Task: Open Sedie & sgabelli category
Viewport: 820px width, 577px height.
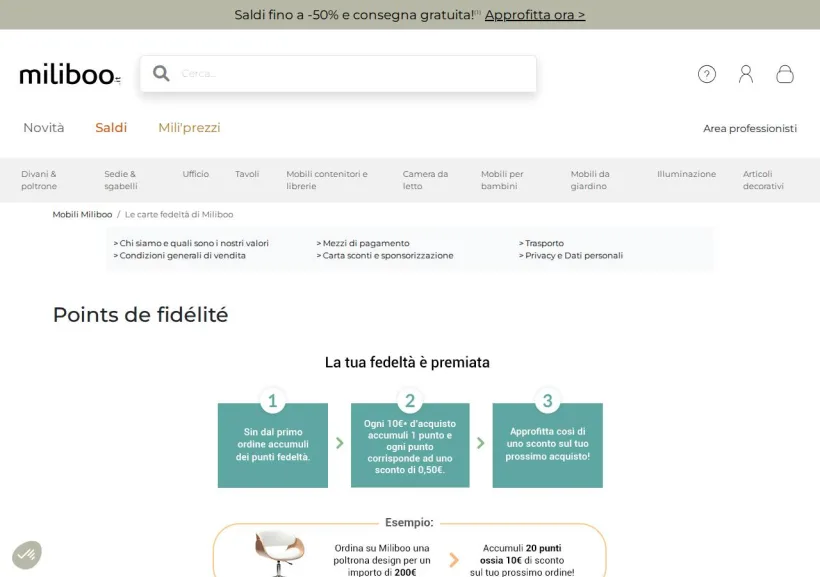Action: 121,180
